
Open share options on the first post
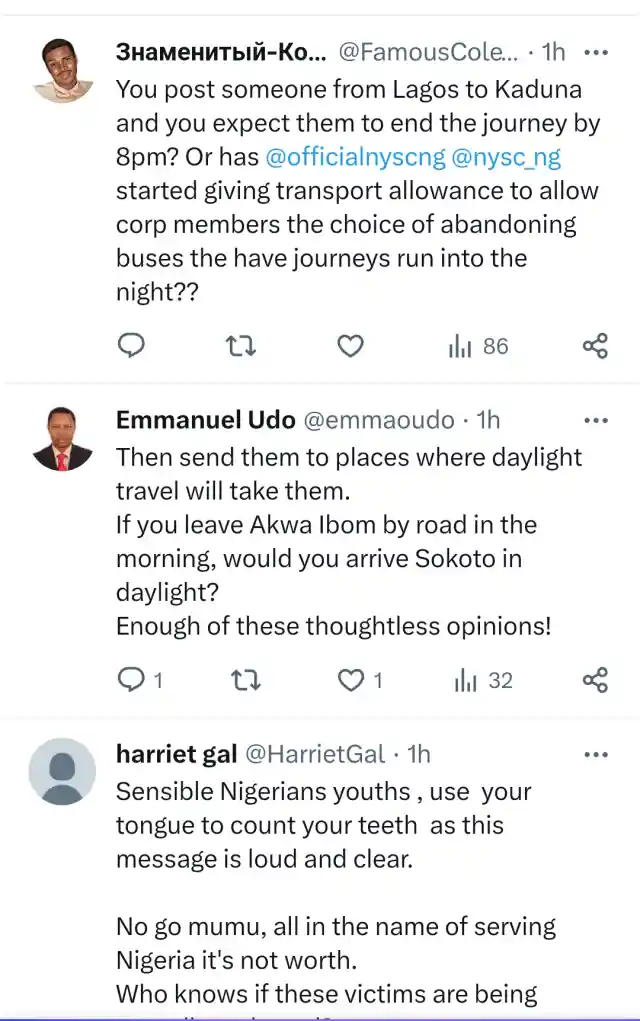tap(596, 345)
